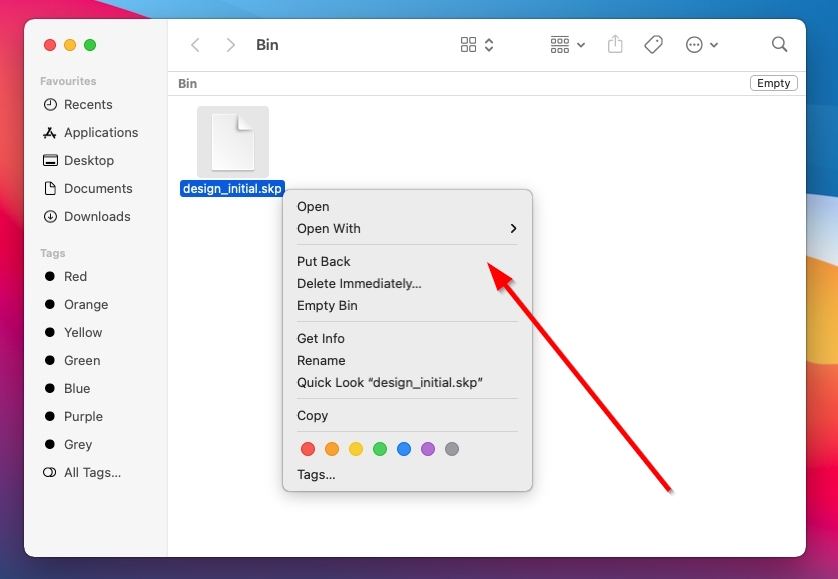Screen dimensions: 838x579
Task: Click the Back navigation arrow
Action: (195, 44)
